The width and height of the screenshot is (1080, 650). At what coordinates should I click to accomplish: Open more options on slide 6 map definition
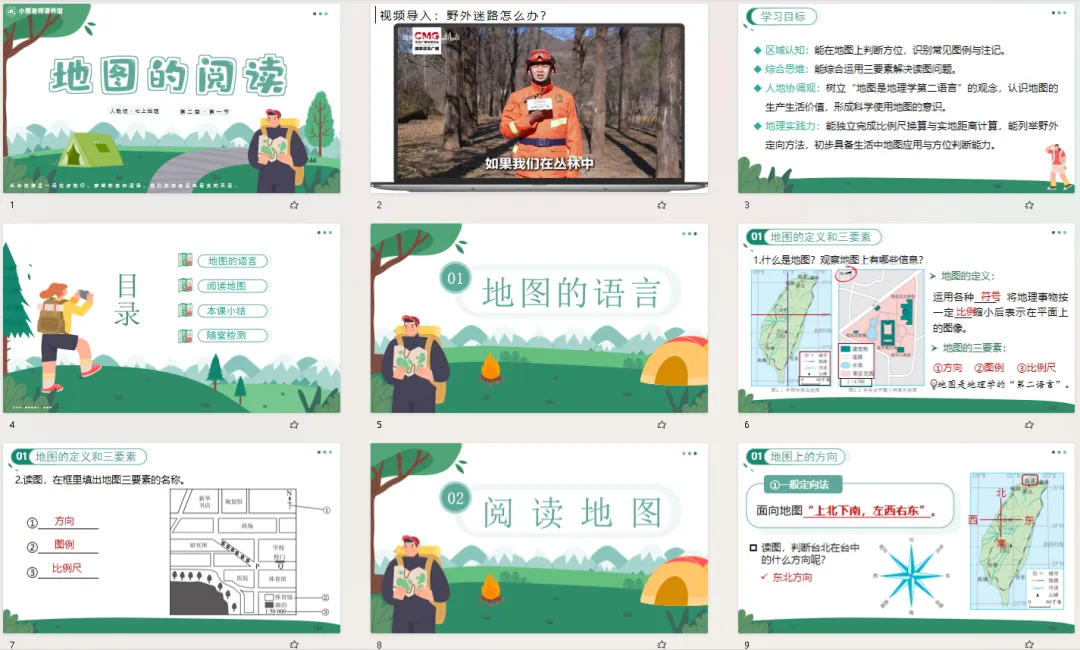click(1059, 233)
